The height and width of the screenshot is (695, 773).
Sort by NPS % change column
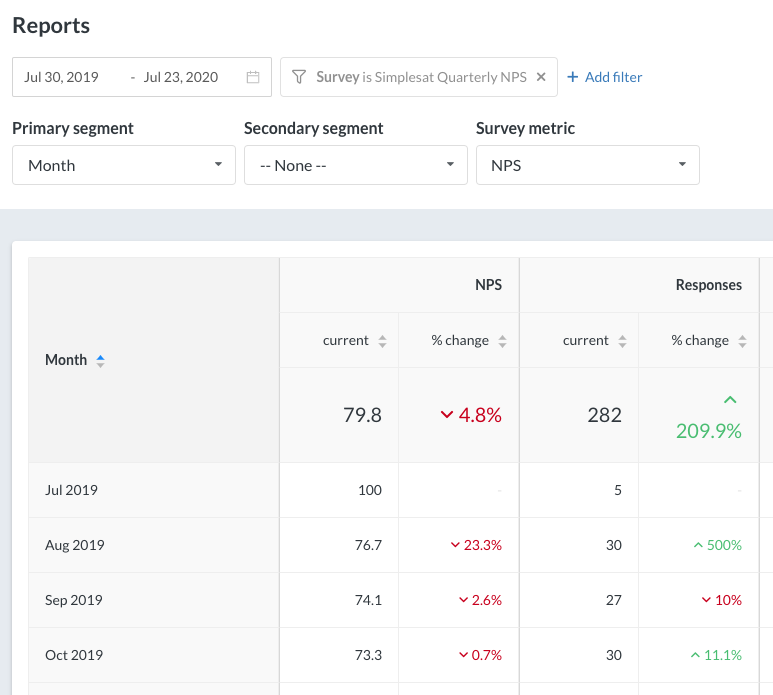coord(502,341)
